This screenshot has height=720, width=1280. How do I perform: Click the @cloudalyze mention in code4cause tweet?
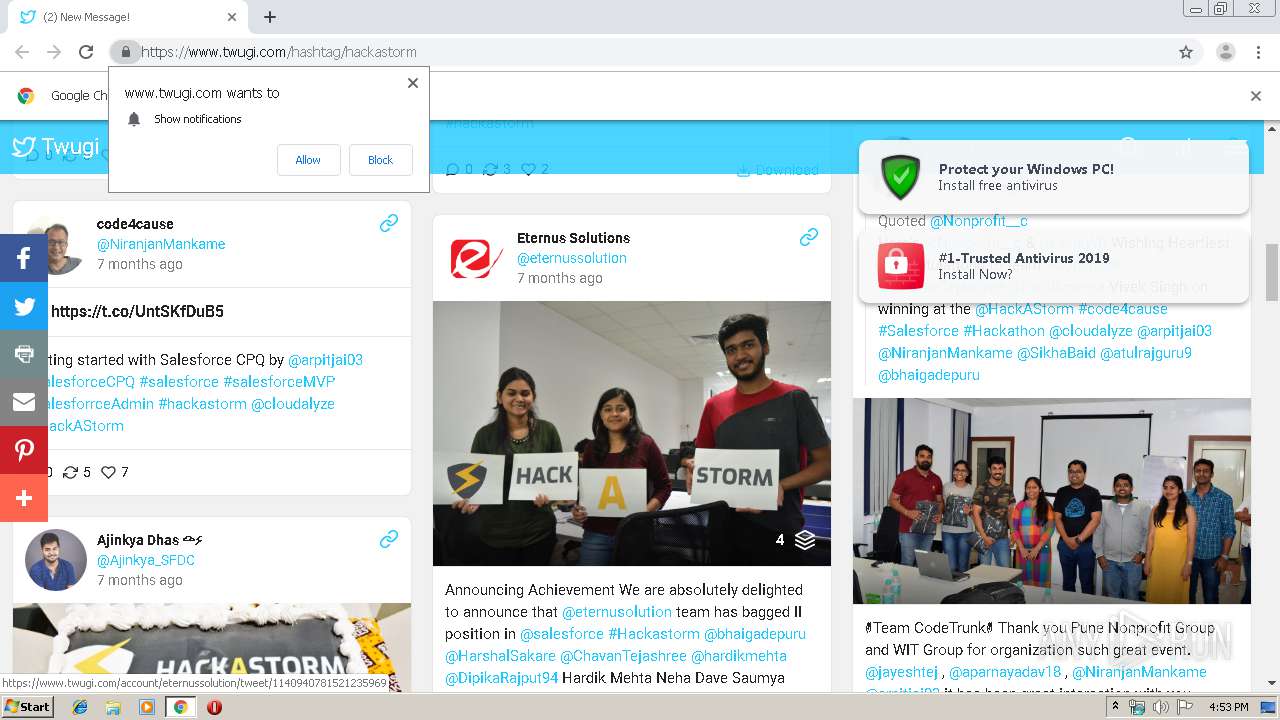click(x=293, y=404)
